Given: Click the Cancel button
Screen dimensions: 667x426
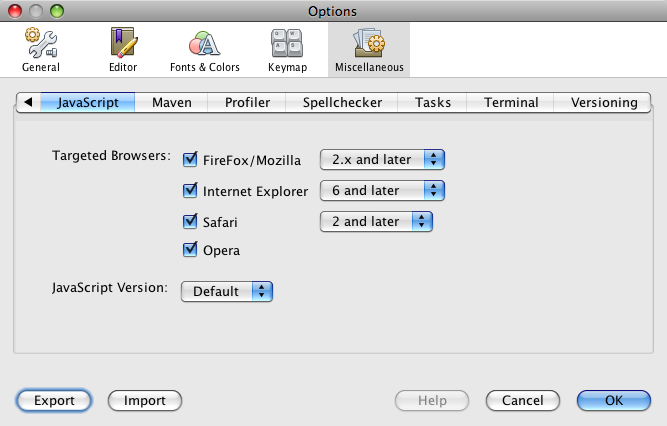Looking at the screenshot, I should (523, 400).
